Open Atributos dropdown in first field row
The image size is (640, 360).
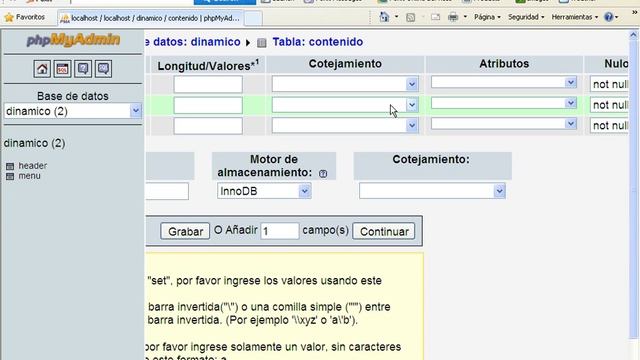(x=504, y=82)
